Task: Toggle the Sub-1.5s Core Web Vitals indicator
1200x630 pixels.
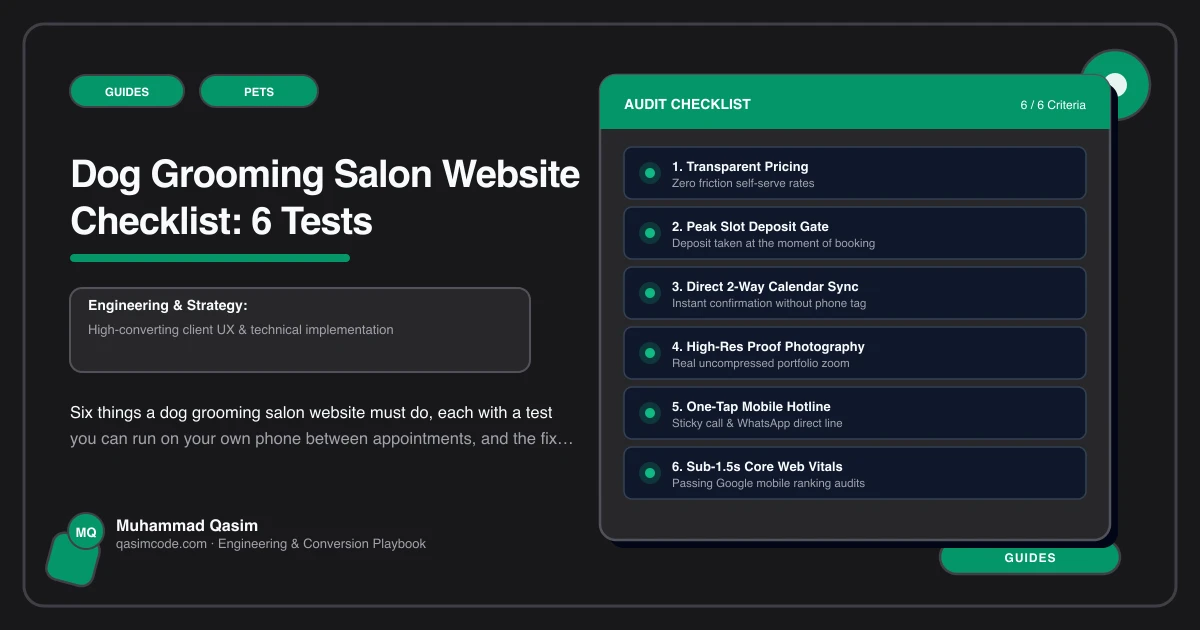Action: [649, 473]
